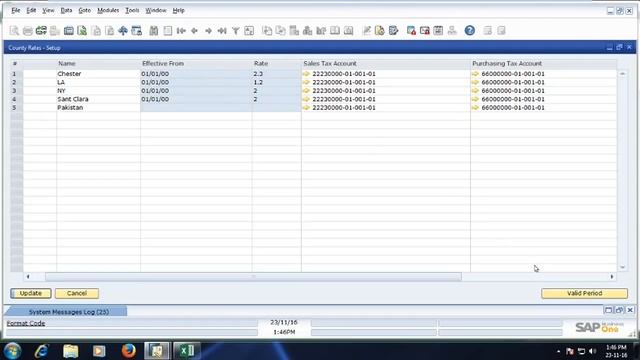
Task: Open LA's Purchasing Tax Account link arrow
Action: (x=475, y=82)
